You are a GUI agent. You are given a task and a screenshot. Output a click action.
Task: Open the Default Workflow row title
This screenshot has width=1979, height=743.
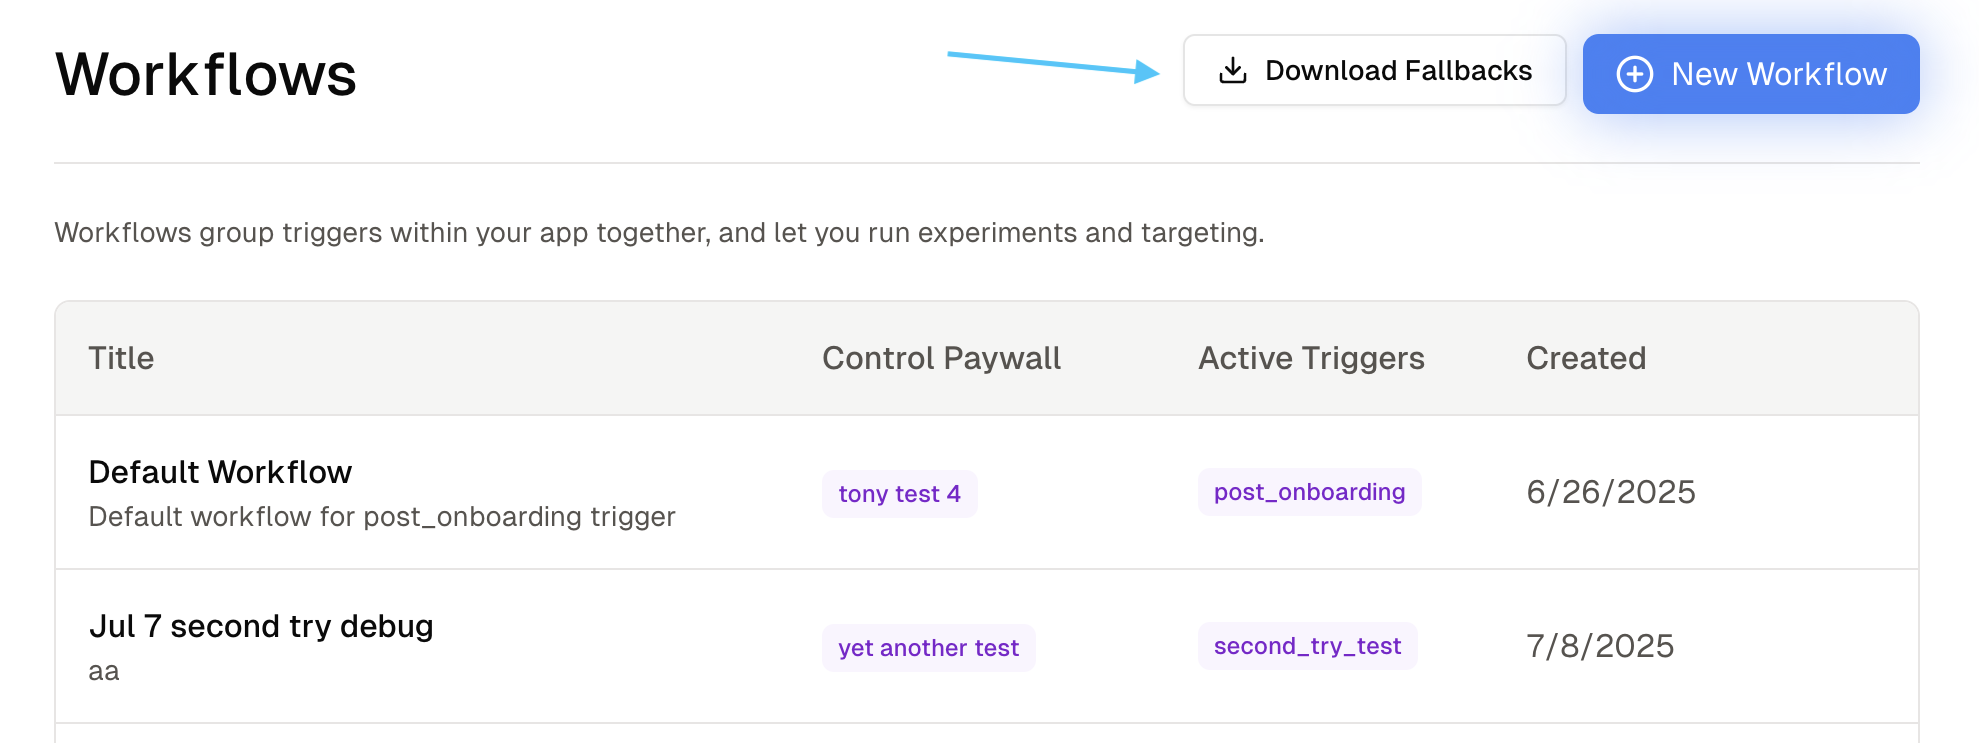pyautogui.click(x=220, y=472)
